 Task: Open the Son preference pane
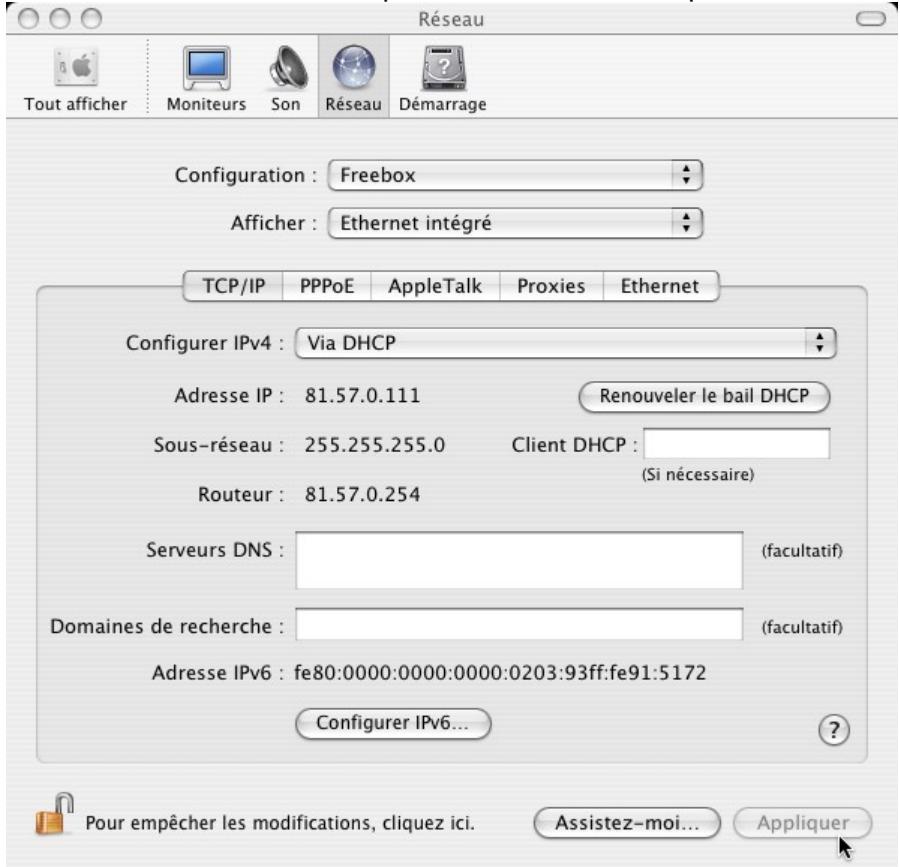(x=286, y=79)
